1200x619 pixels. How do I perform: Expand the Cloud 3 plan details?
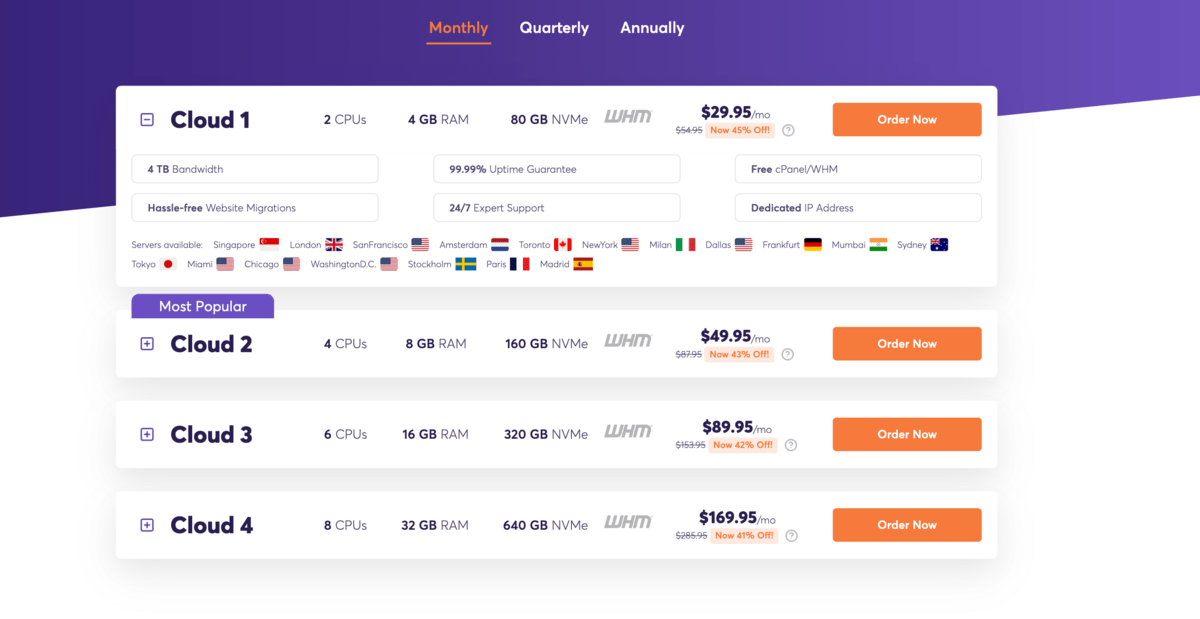(147, 434)
